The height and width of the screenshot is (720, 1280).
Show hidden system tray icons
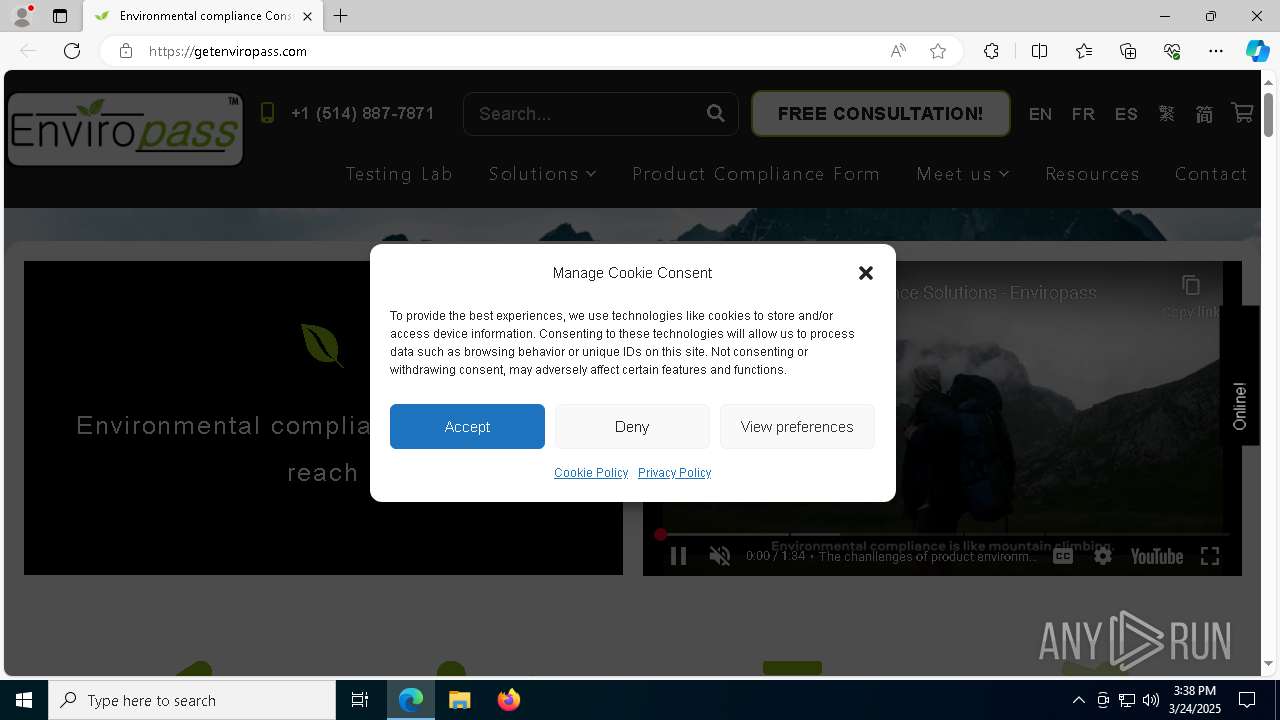click(x=1078, y=700)
